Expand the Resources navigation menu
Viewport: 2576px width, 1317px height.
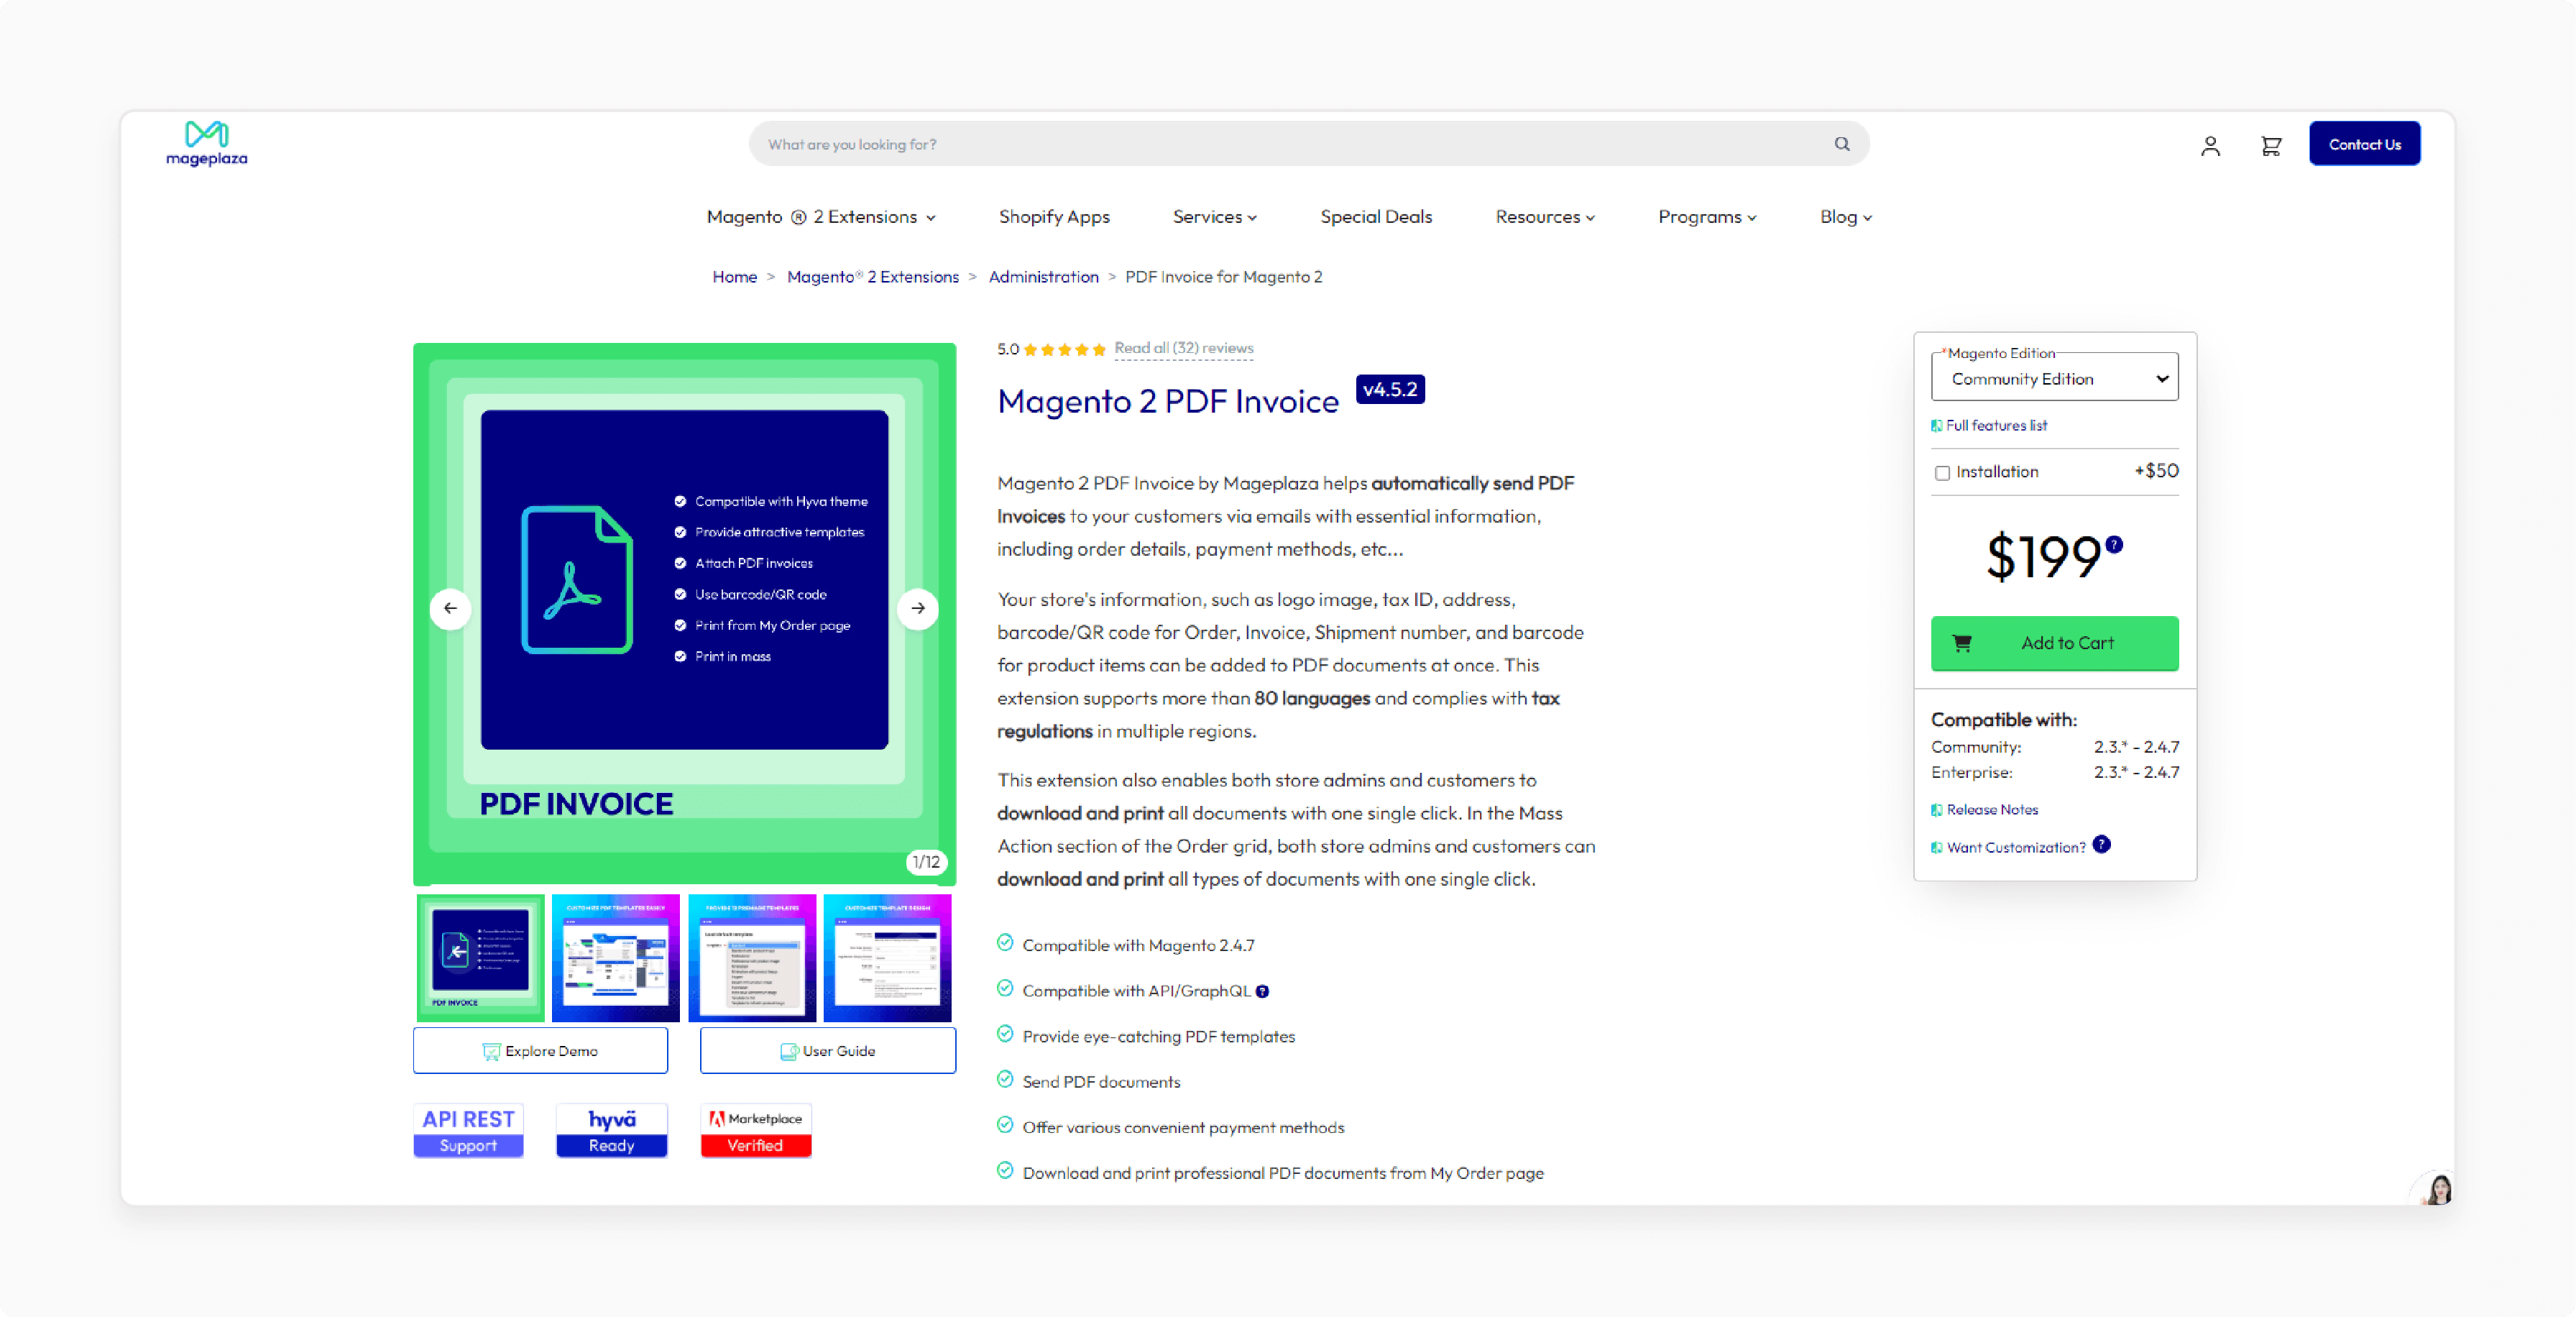click(1542, 216)
